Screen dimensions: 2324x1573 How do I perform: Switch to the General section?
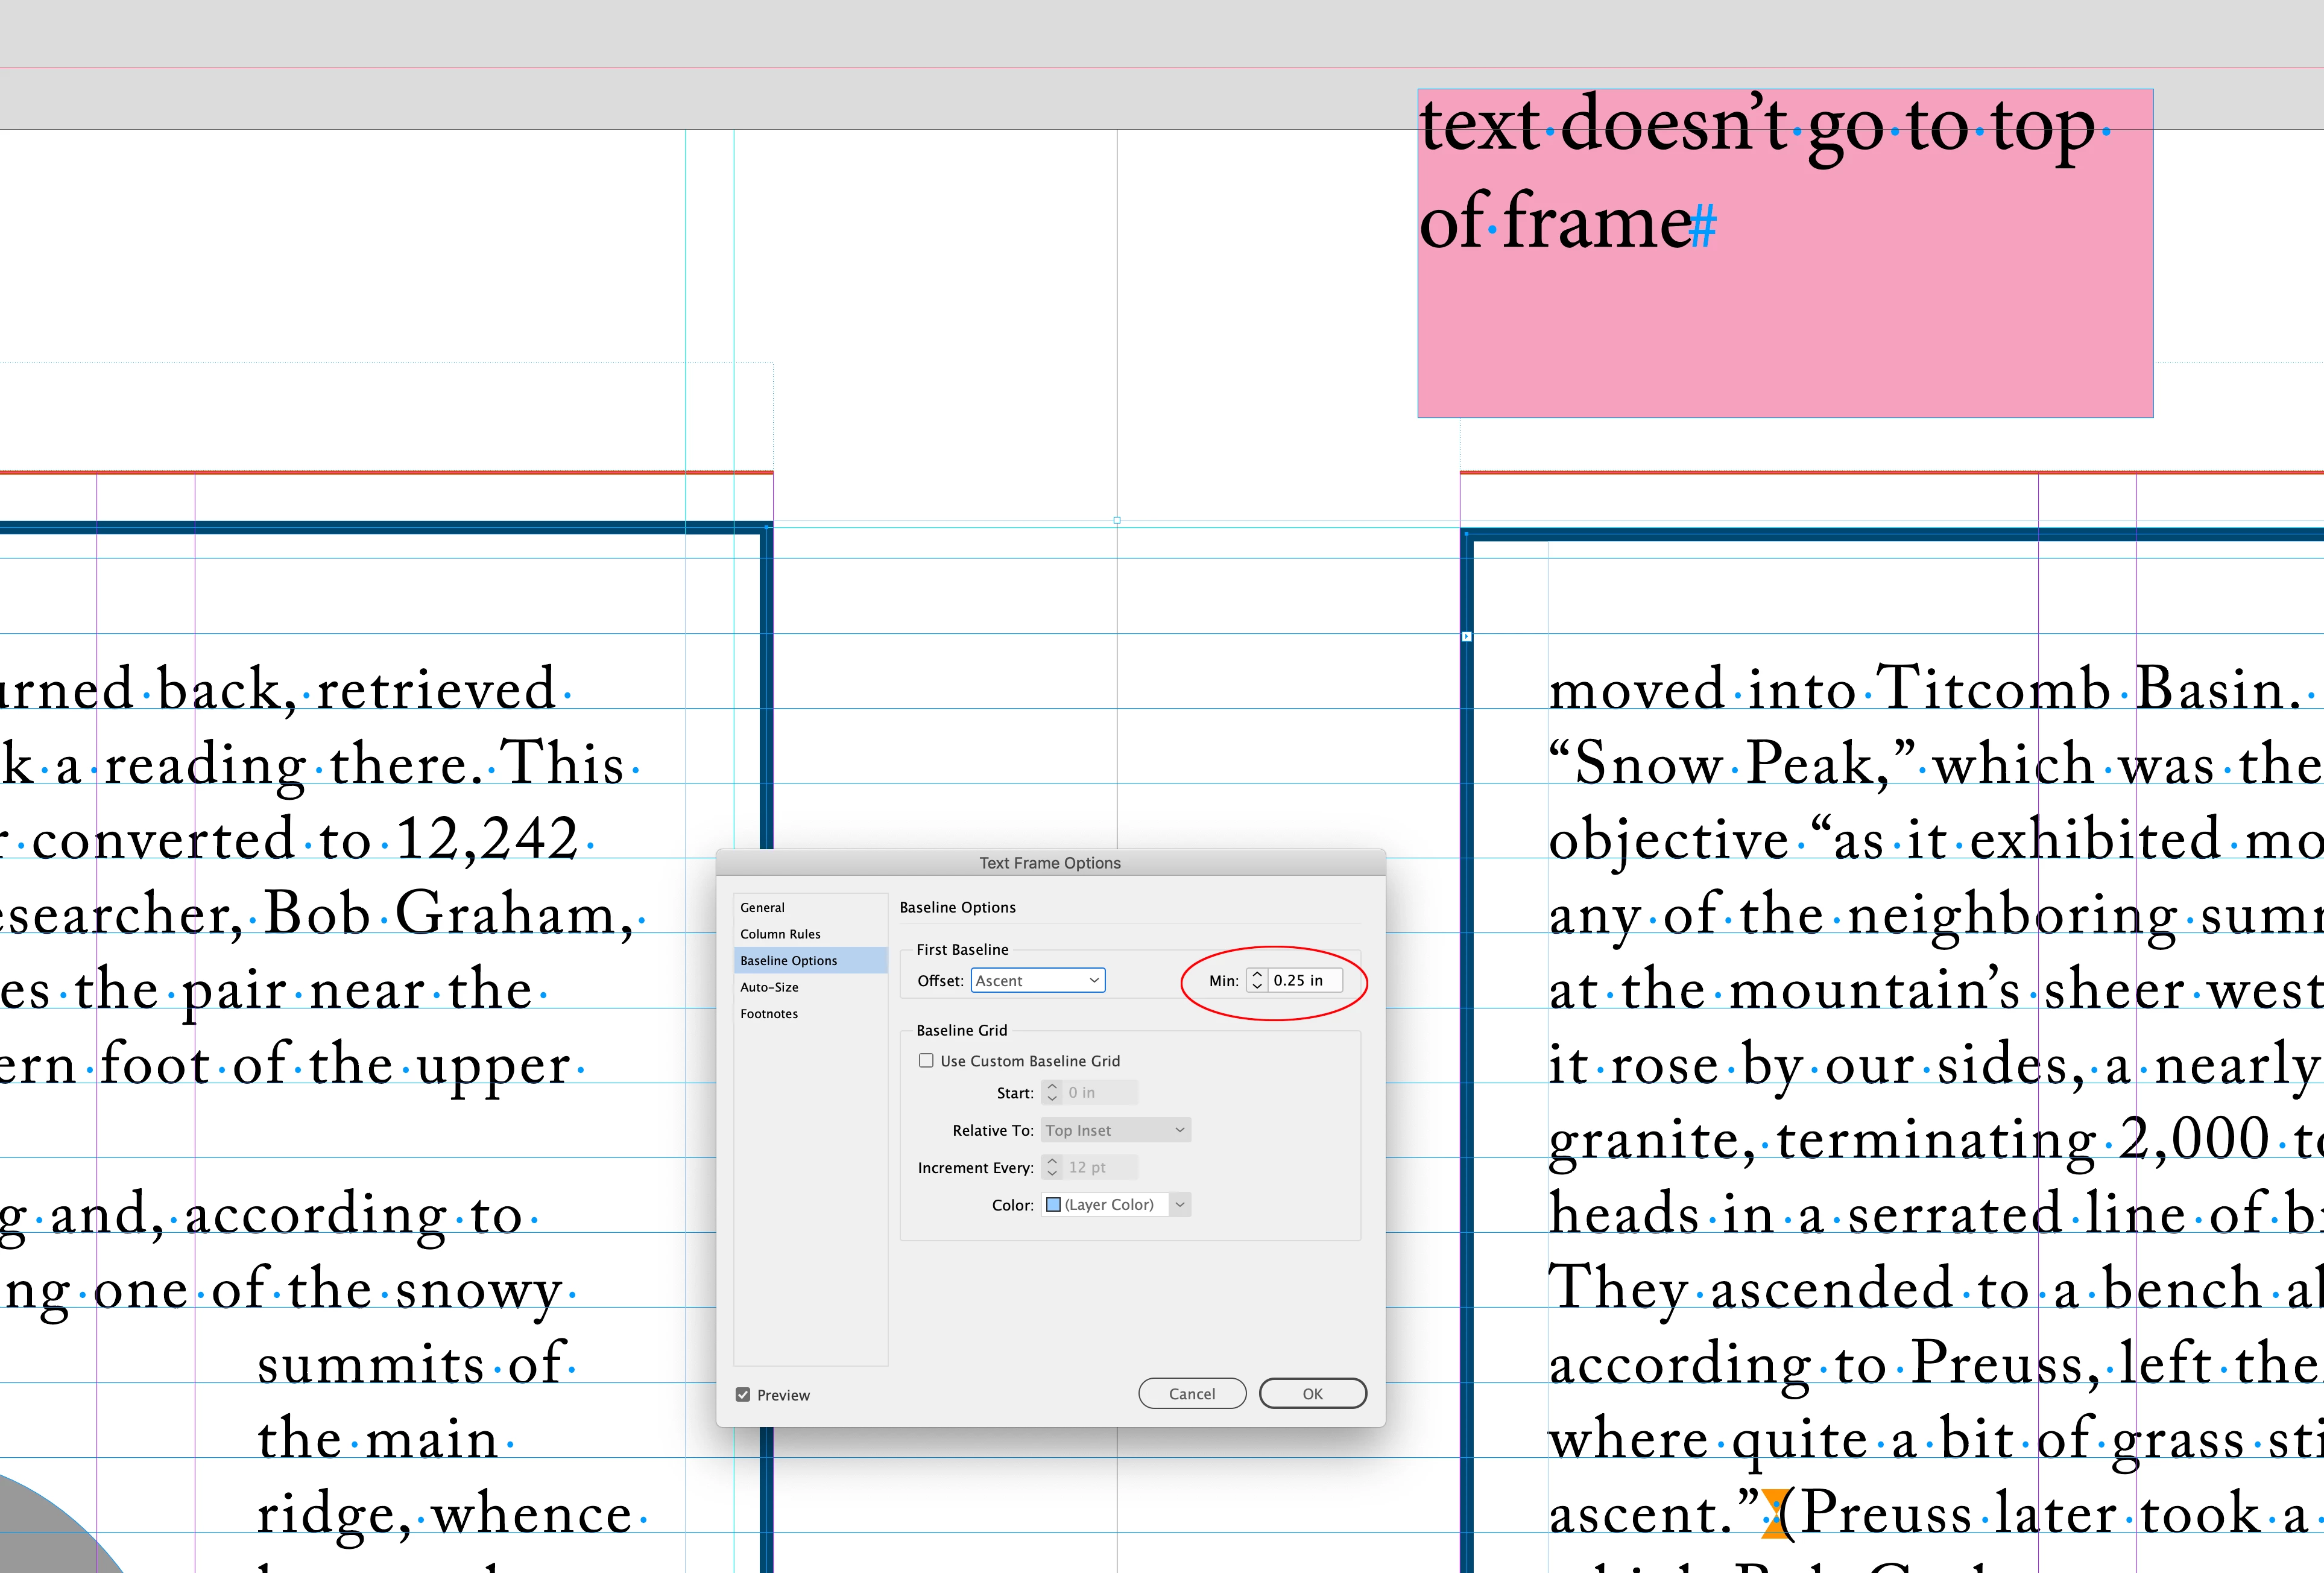[762, 908]
